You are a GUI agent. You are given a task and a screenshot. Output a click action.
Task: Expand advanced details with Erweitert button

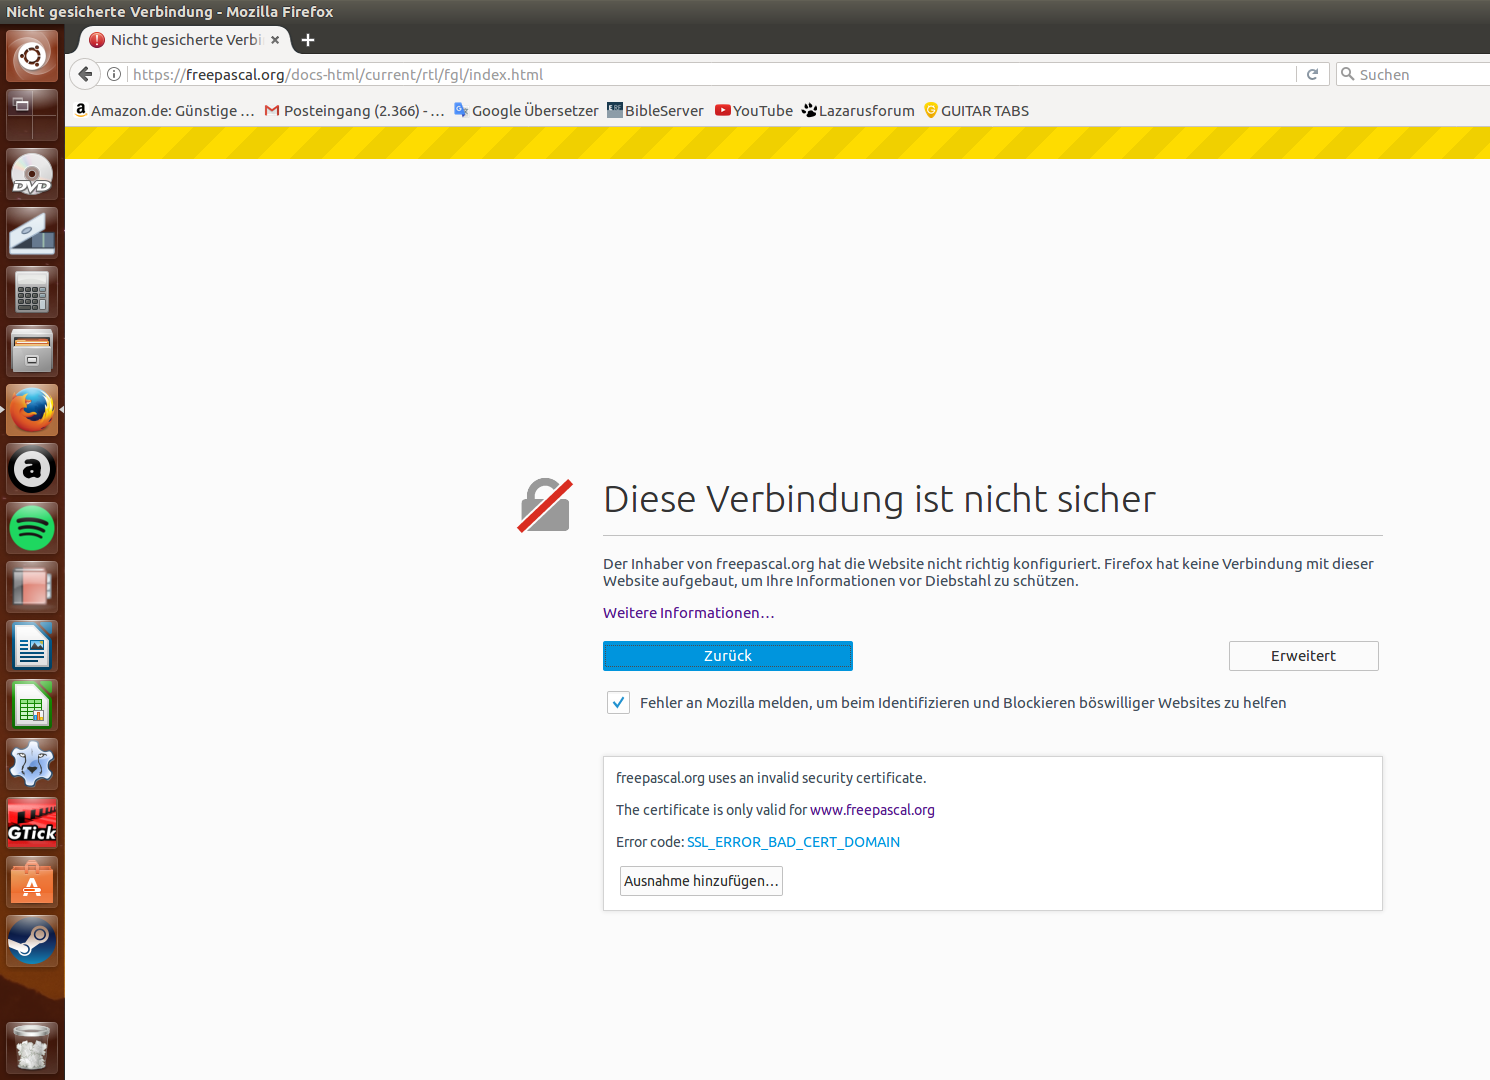[x=1303, y=656]
